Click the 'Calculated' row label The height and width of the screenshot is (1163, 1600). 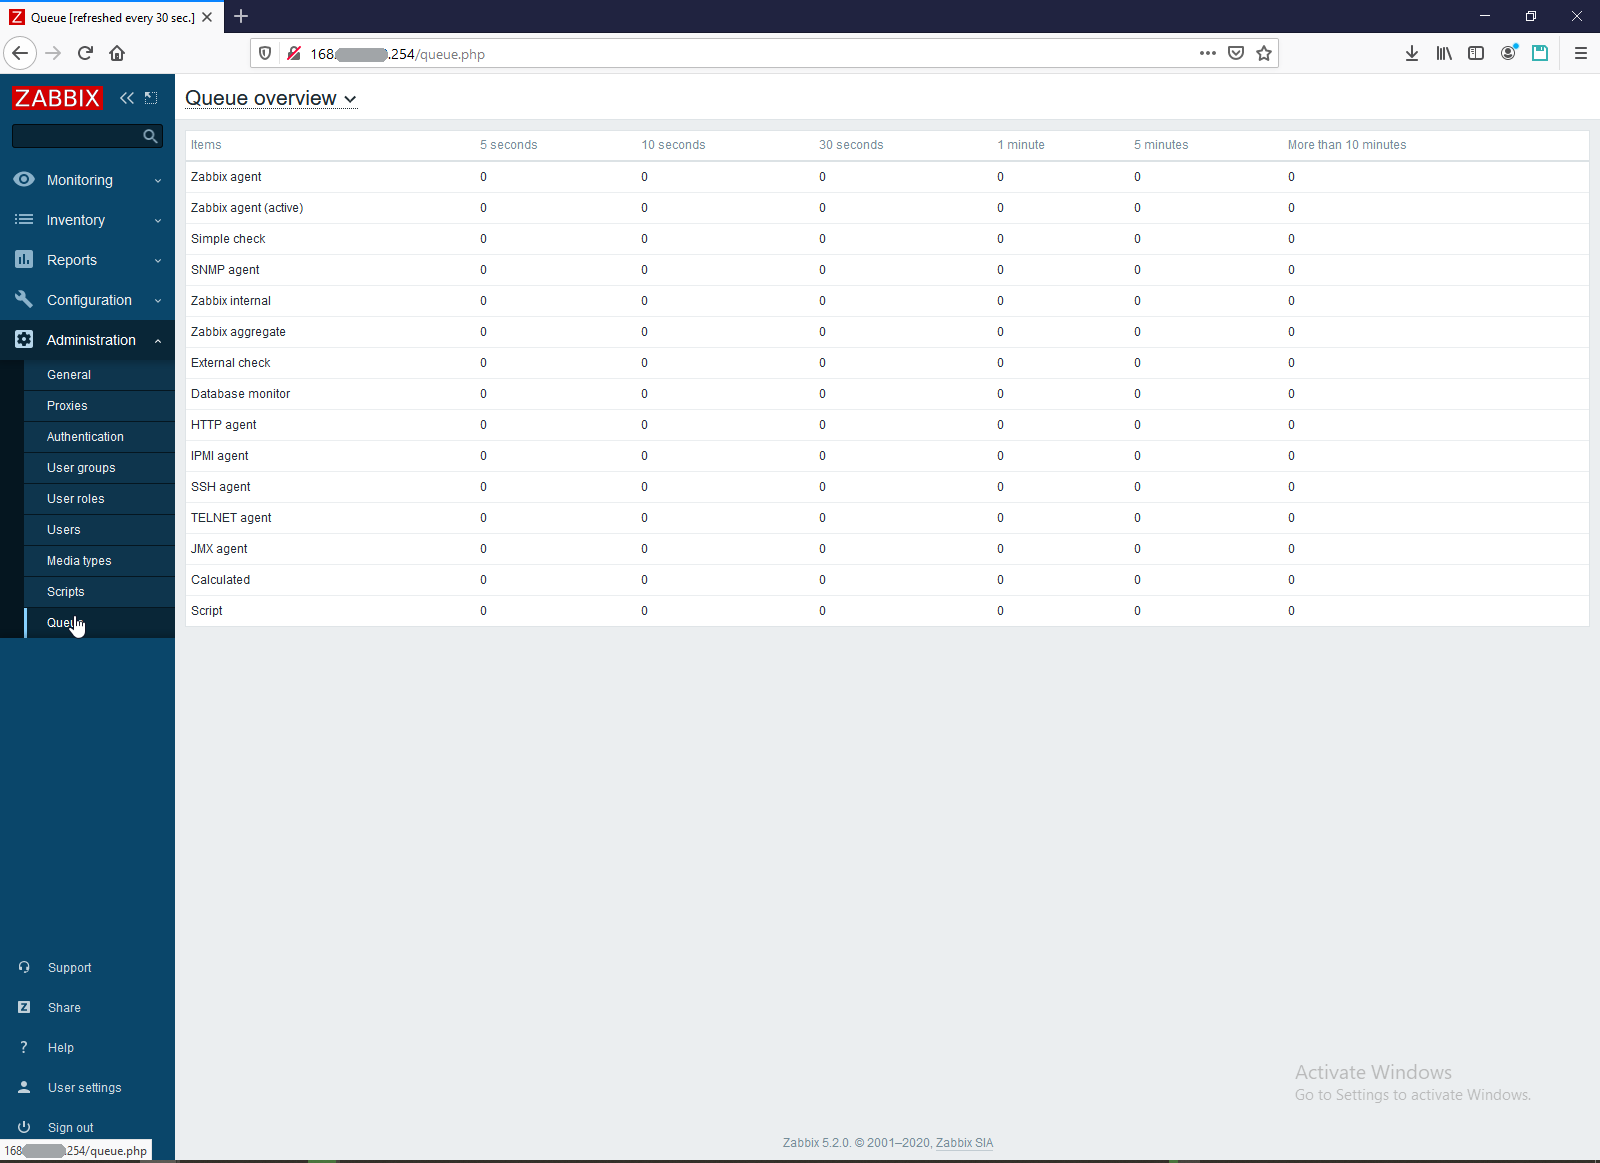[220, 580]
